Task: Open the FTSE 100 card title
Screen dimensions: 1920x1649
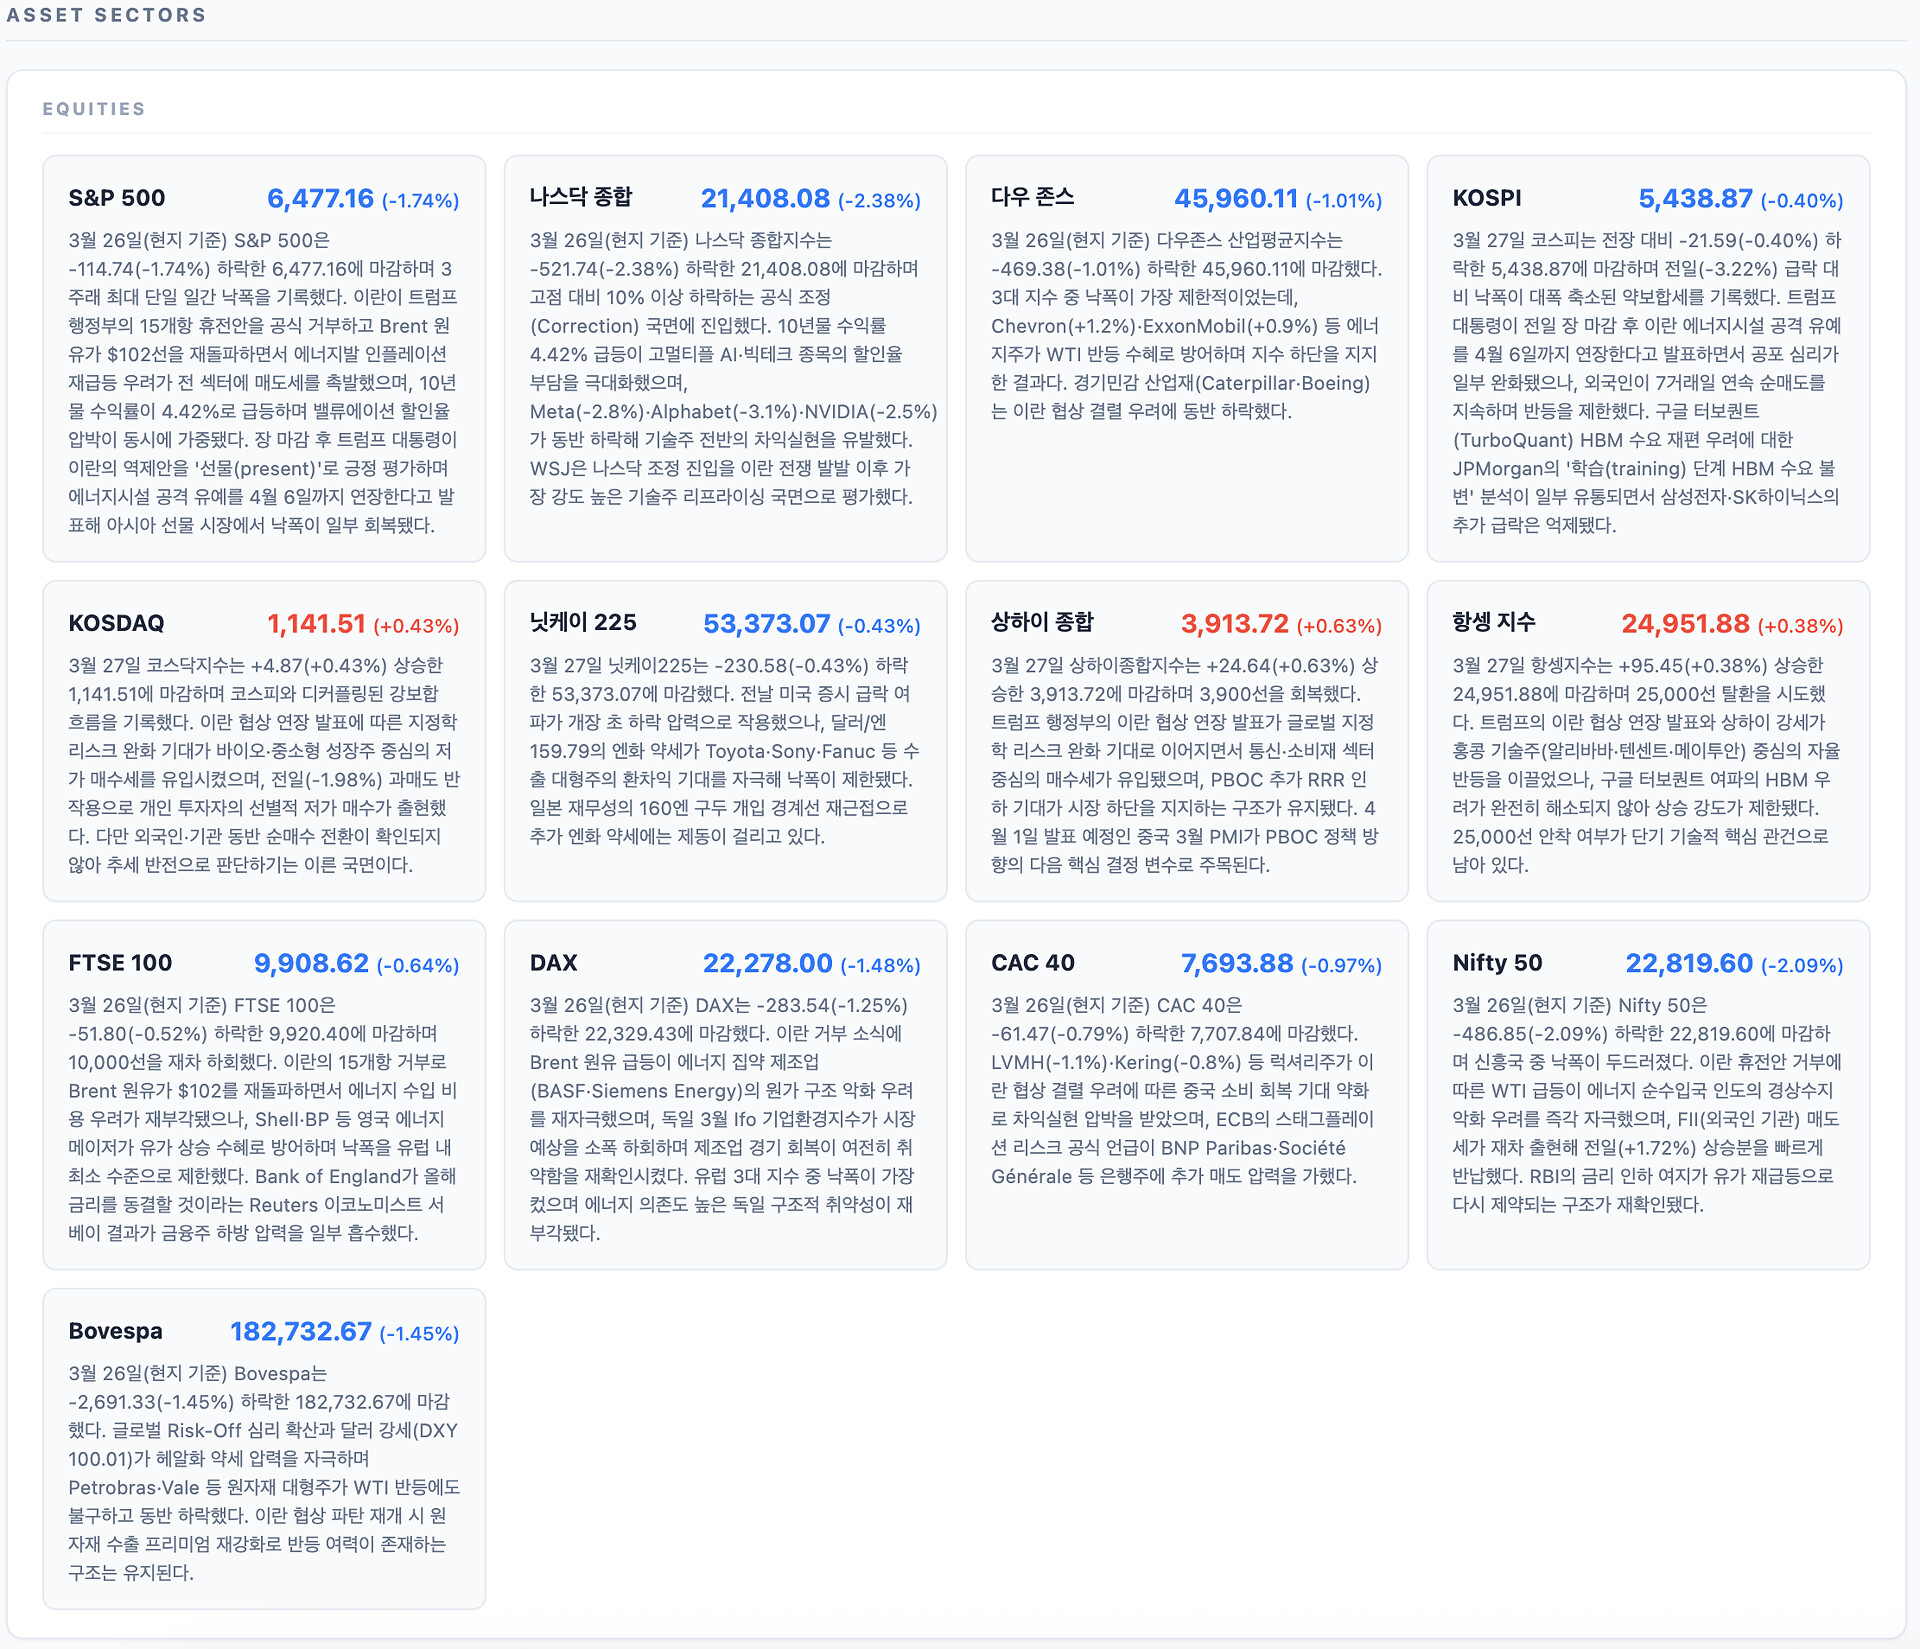Action: (120, 962)
